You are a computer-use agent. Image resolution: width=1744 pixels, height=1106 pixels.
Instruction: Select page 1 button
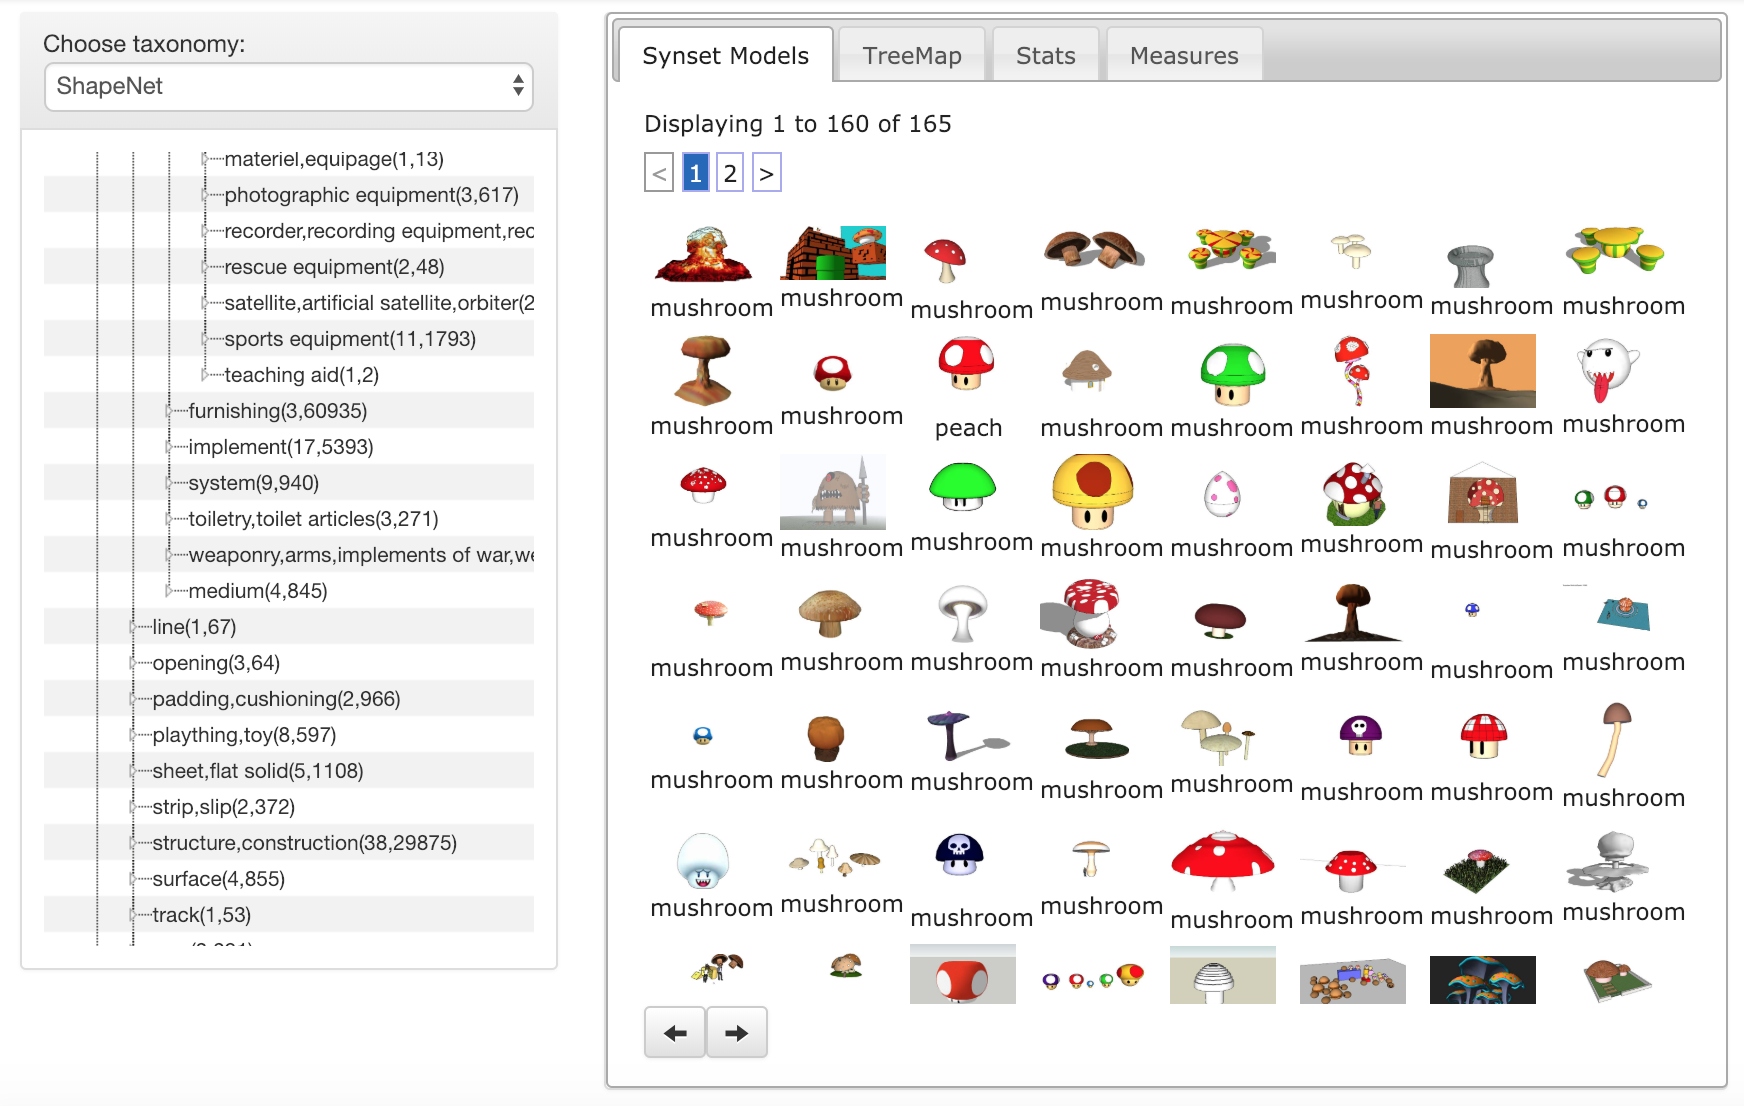pyautogui.click(x=696, y=173)
